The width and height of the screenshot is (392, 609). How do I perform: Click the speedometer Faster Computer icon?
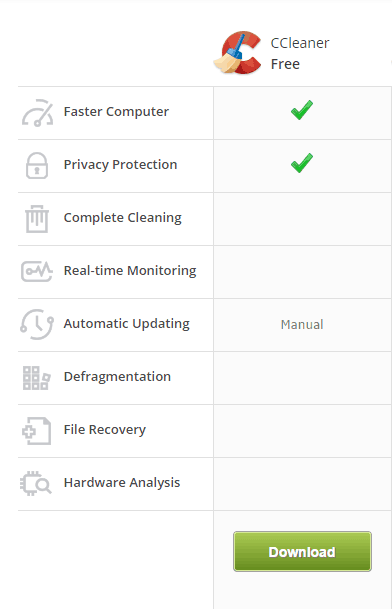coord(37,113)
